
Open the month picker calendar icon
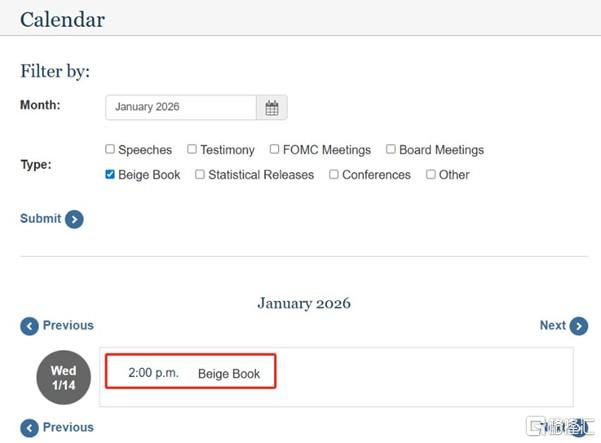[272, 108]
